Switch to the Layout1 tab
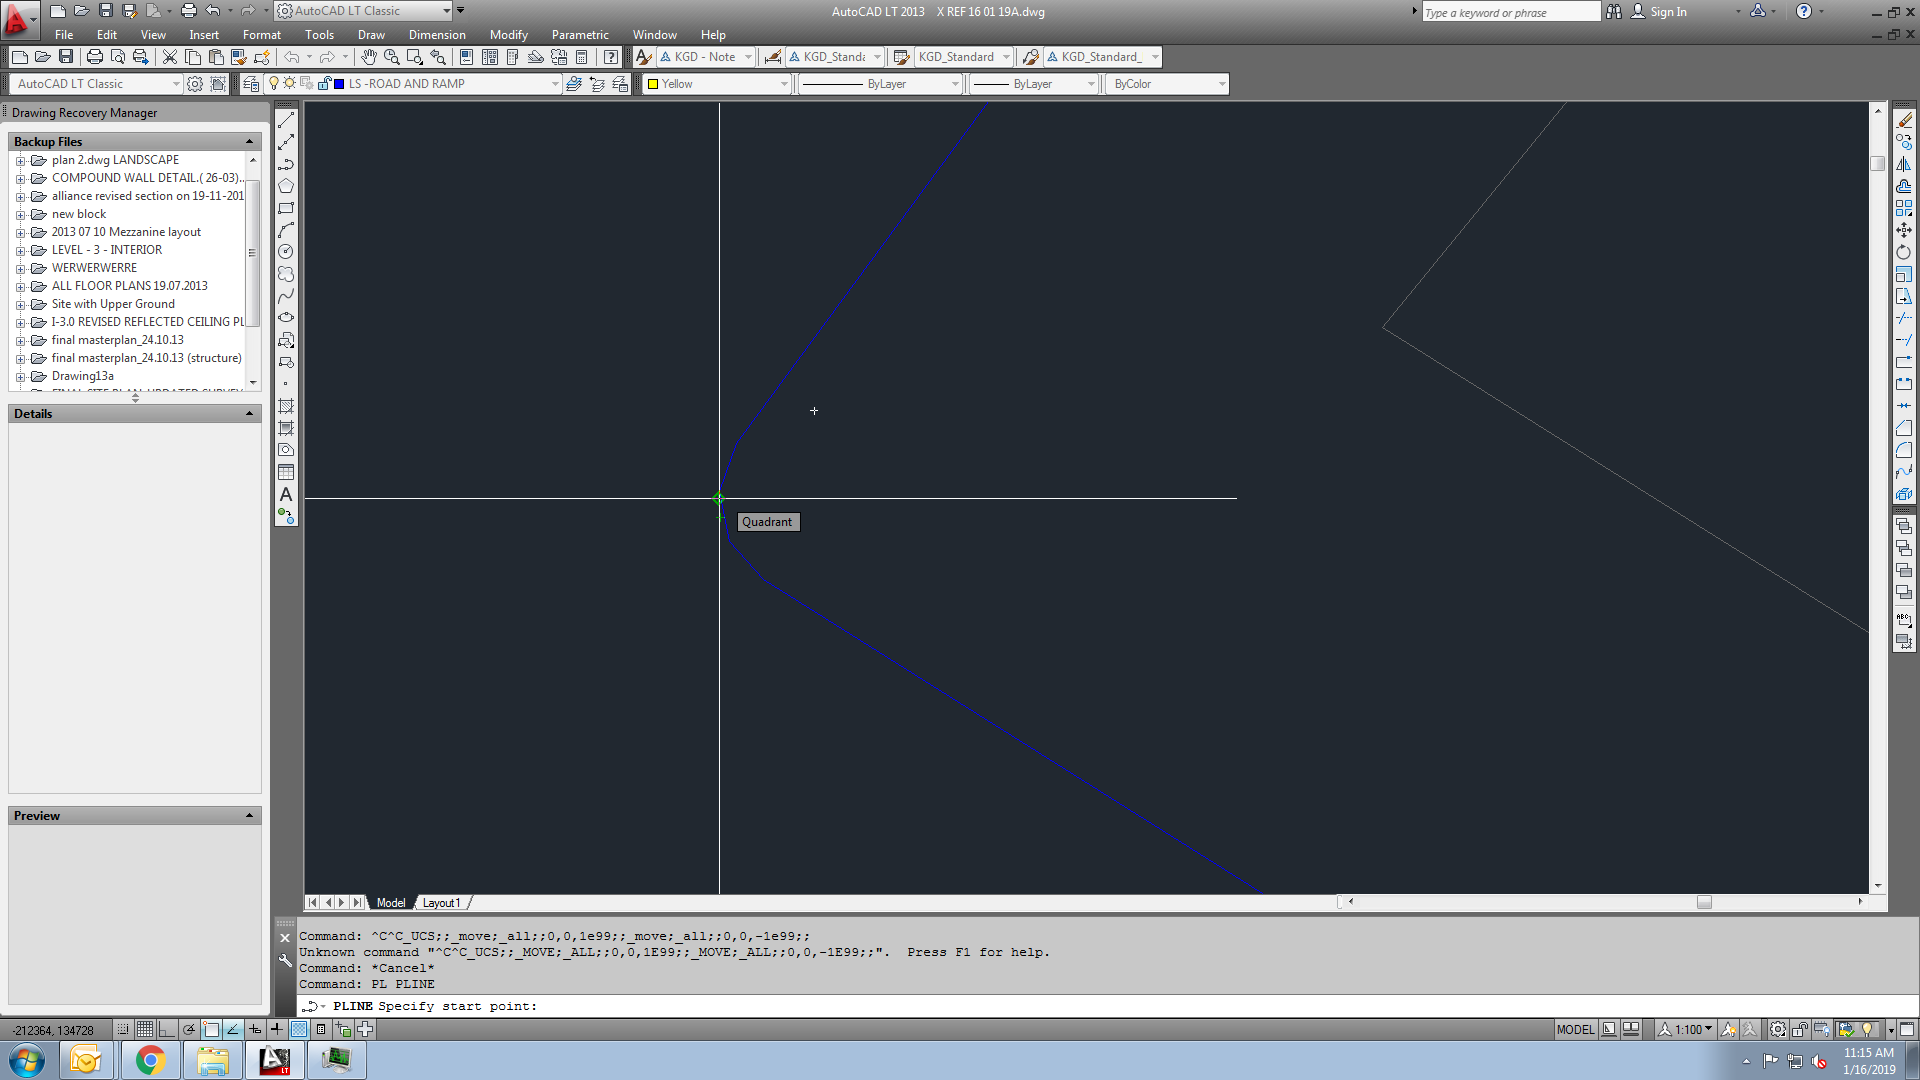1920x1080 pixels. click(441, 902)
